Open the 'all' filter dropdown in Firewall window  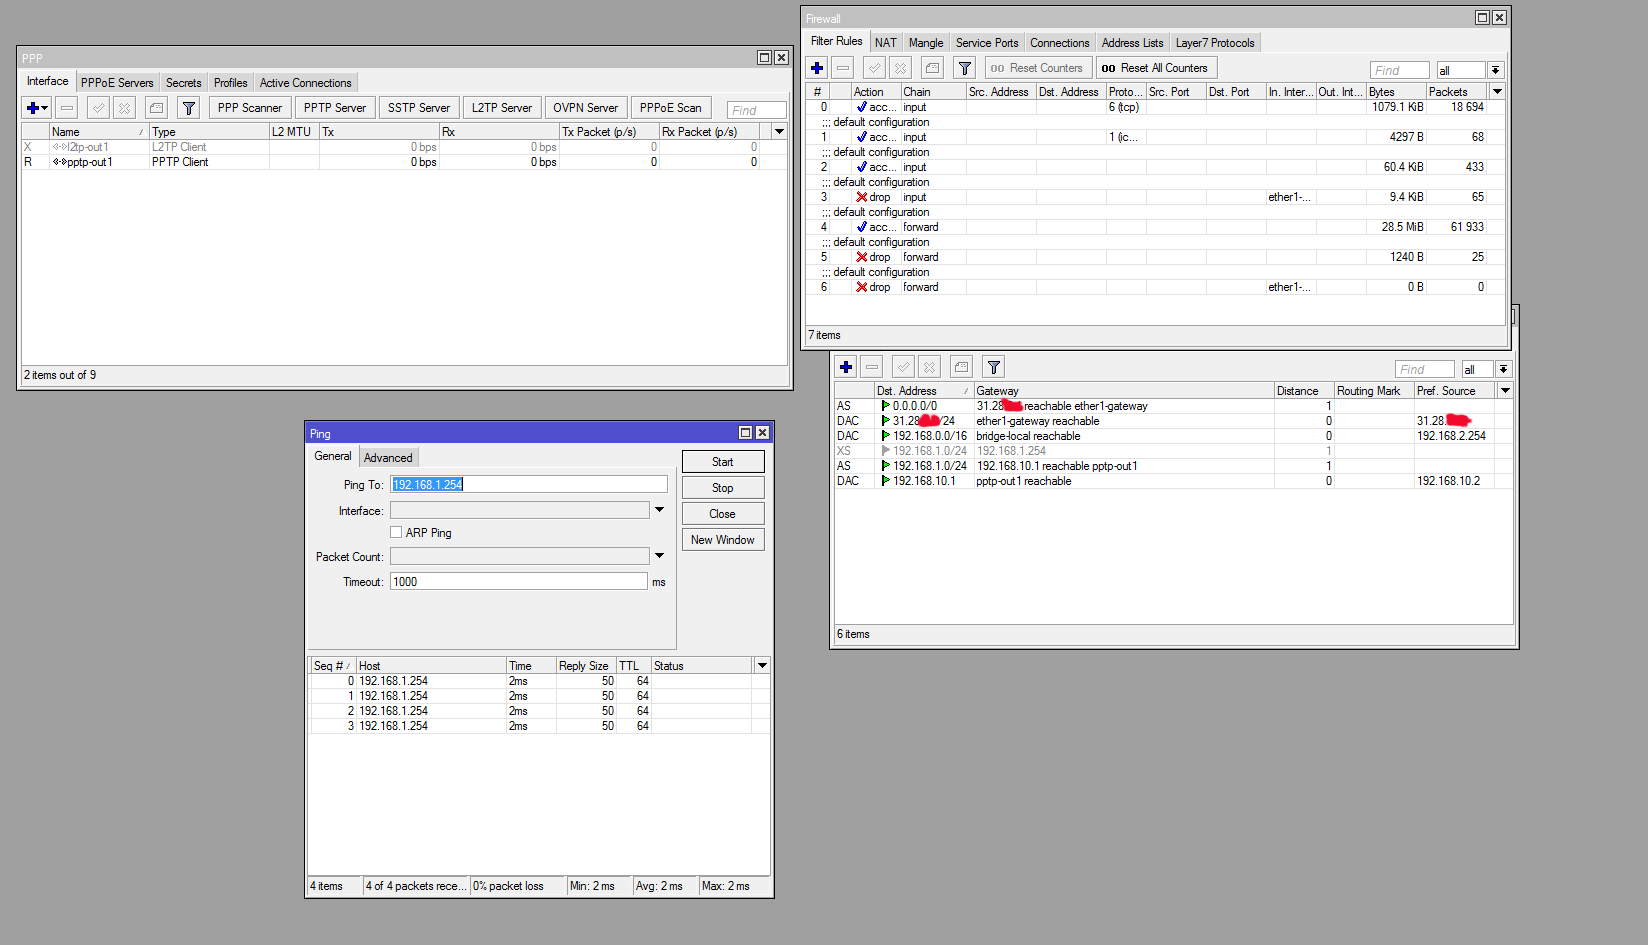(x=1495, y=70)
